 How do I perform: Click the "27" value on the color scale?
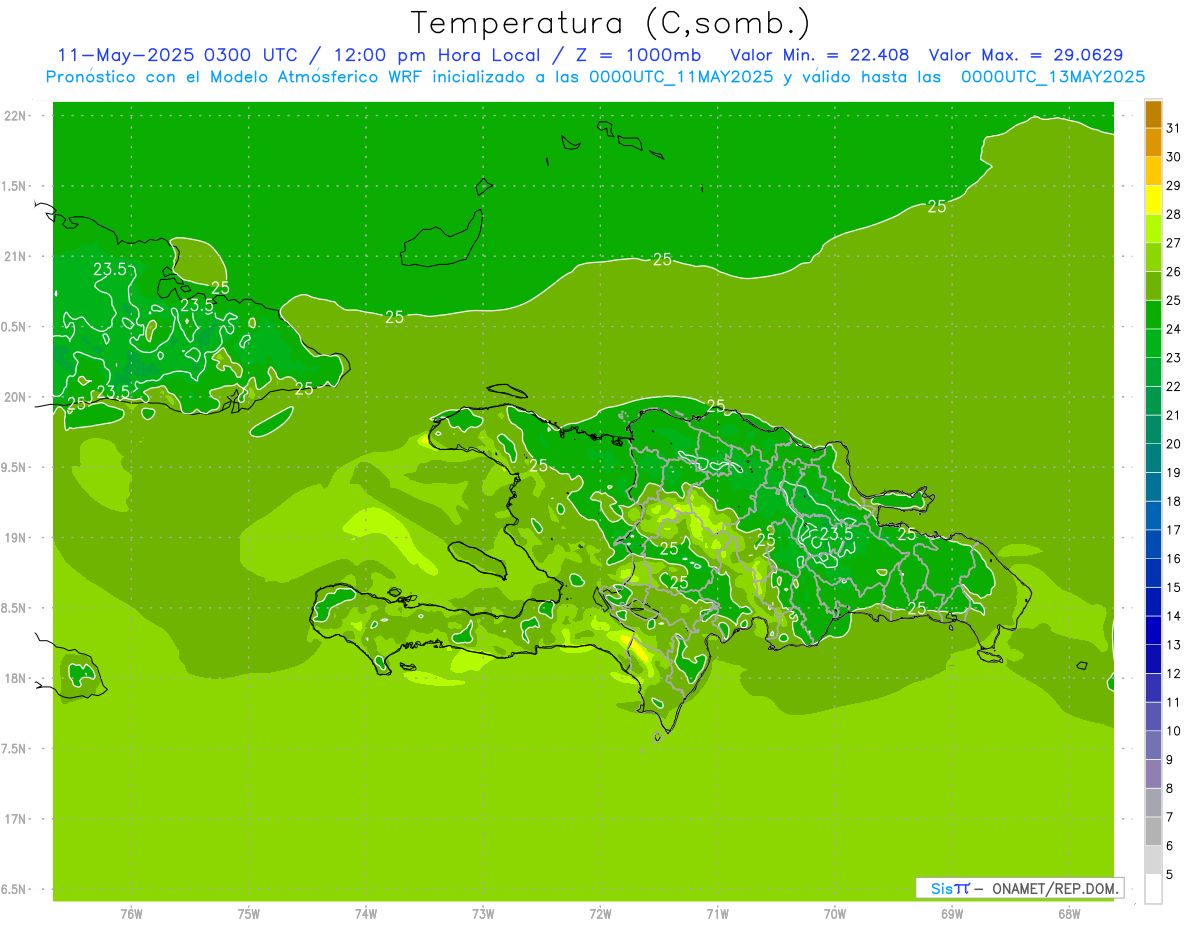coord(1173,243)
